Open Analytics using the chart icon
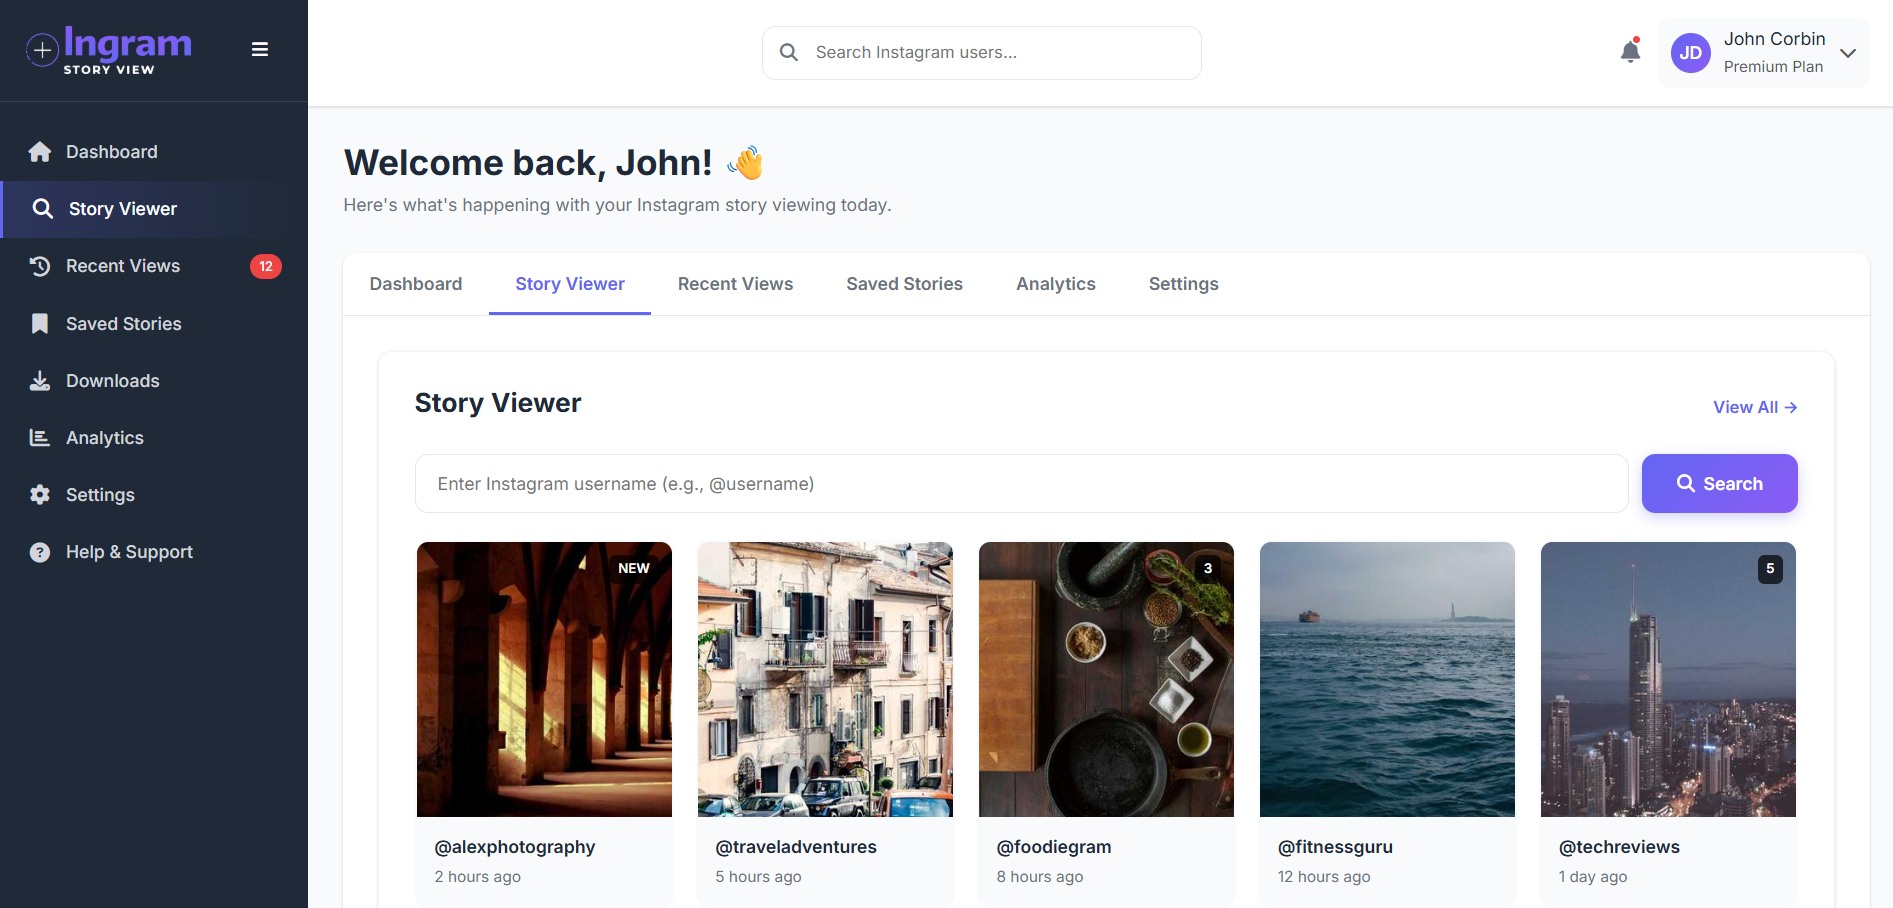The width and height of the screenshot is (1893, 908). 39,438
